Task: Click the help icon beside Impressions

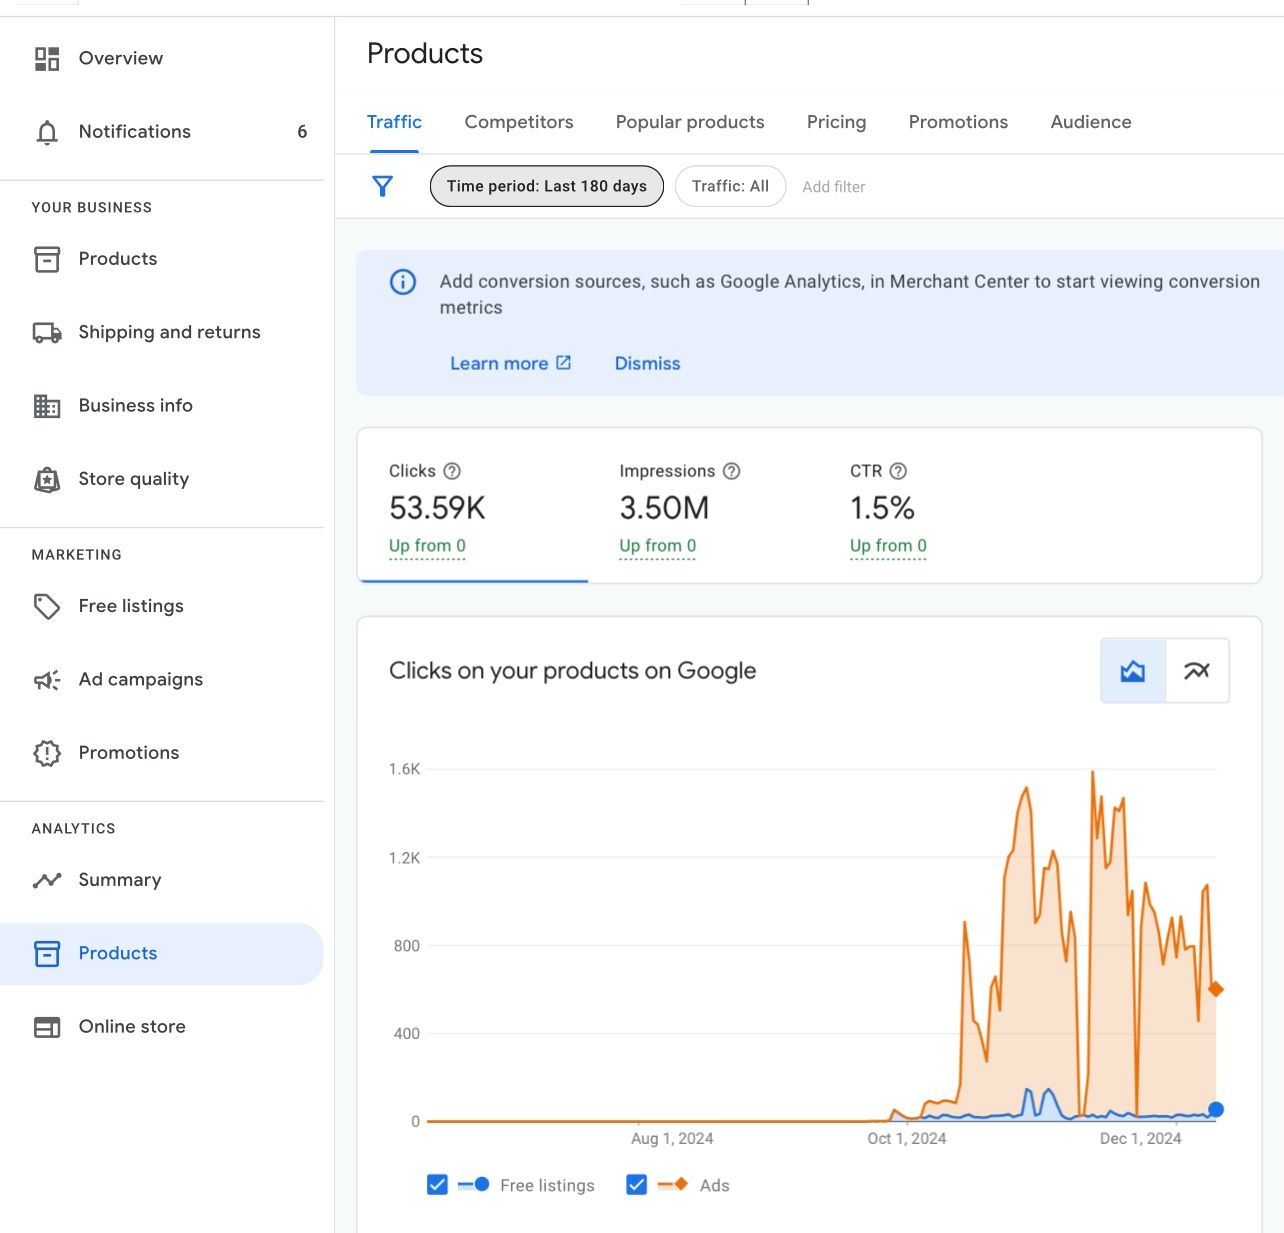Action: tap(731, 471)
